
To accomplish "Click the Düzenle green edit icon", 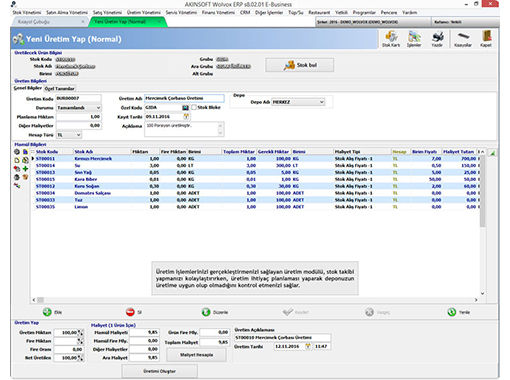I will [x=206, y=312].
